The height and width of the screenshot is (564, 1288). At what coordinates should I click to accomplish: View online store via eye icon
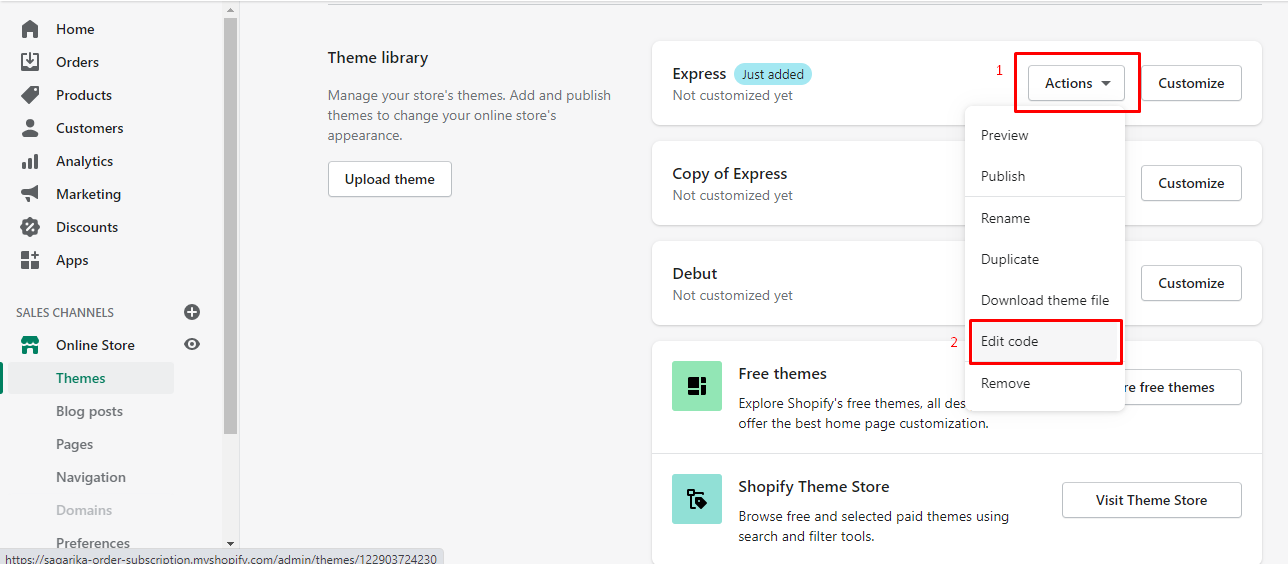(x=192, y=344)
